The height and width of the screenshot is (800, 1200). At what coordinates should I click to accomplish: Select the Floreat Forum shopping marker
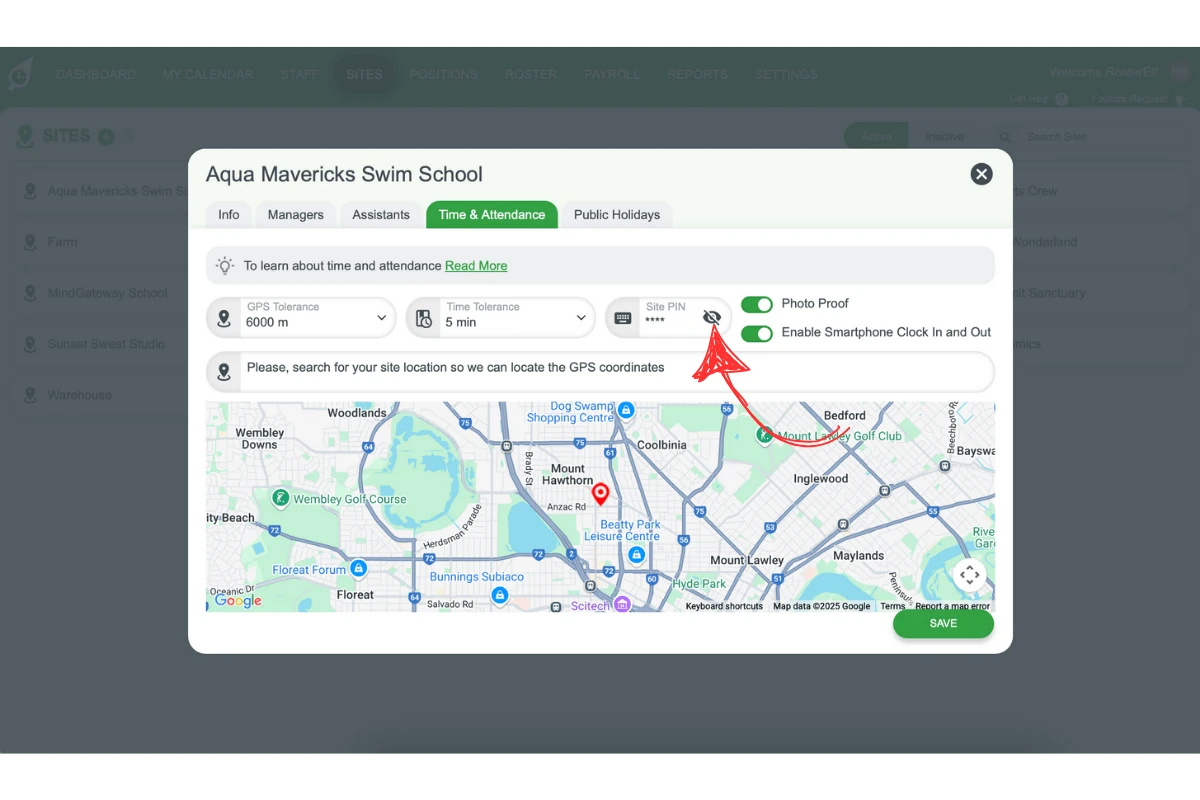pos(358,569)
